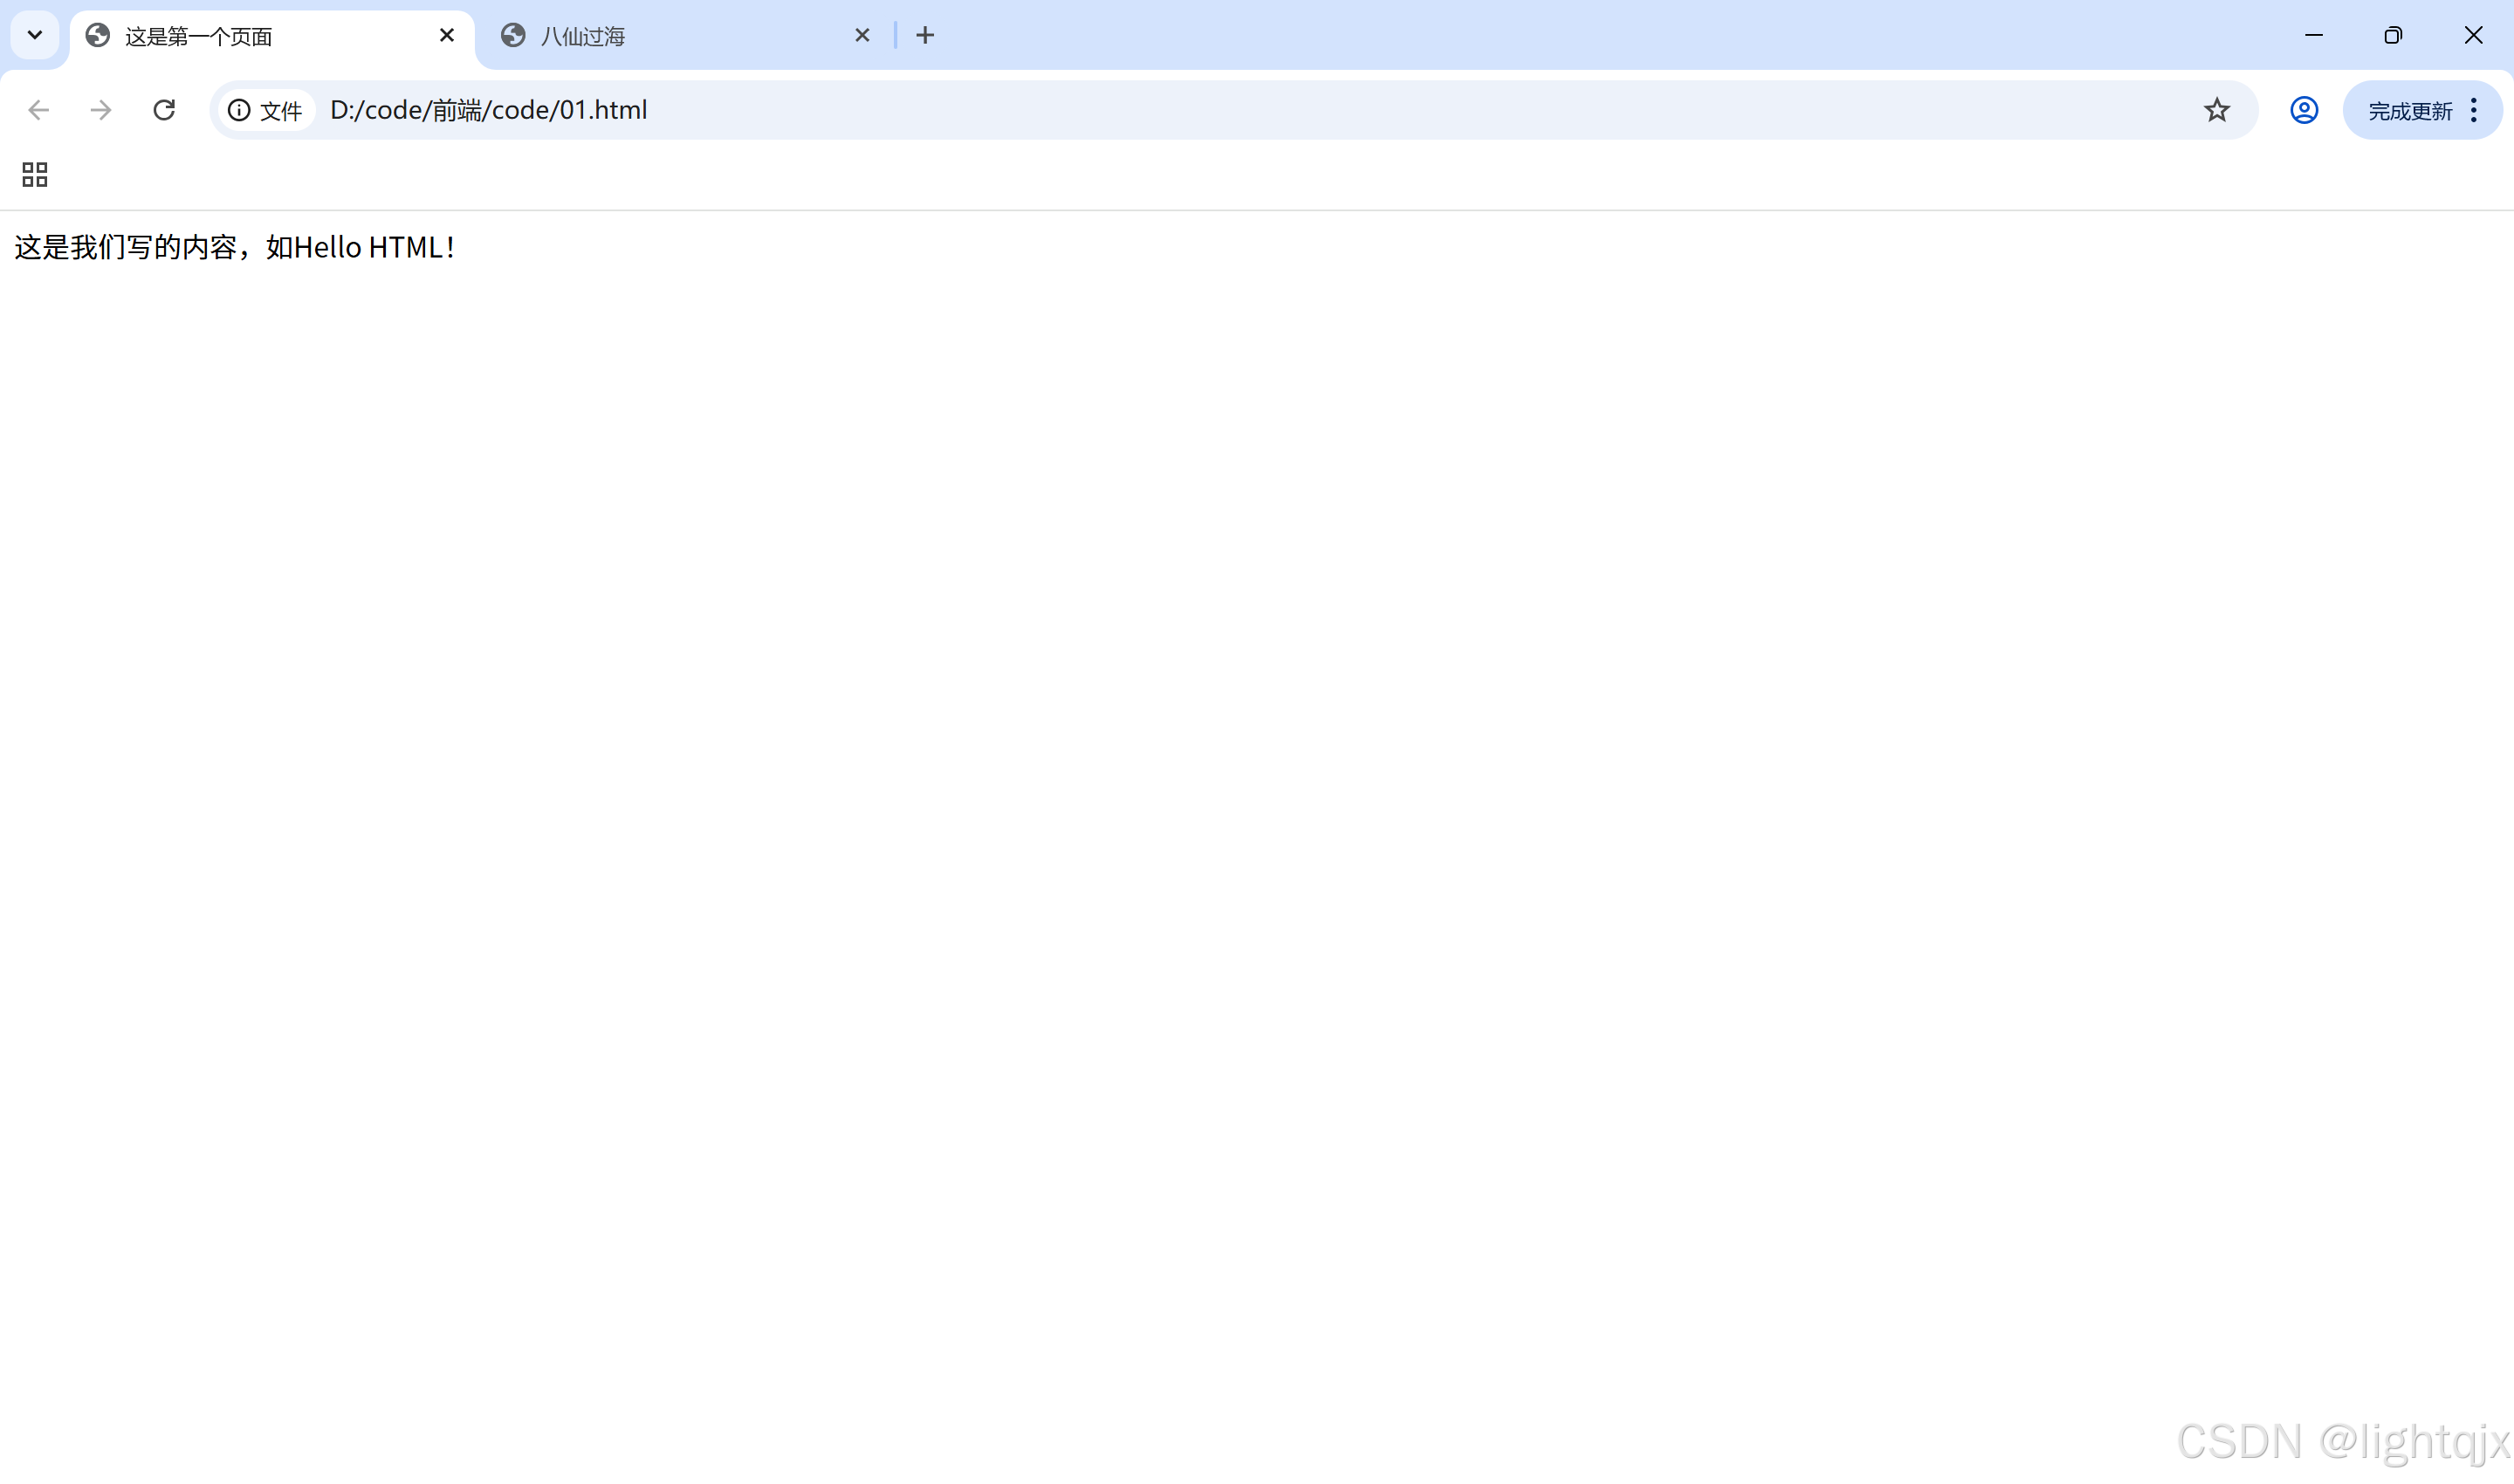Click the address bar URL text
2514x1484 pixels.
pos(489,110)
